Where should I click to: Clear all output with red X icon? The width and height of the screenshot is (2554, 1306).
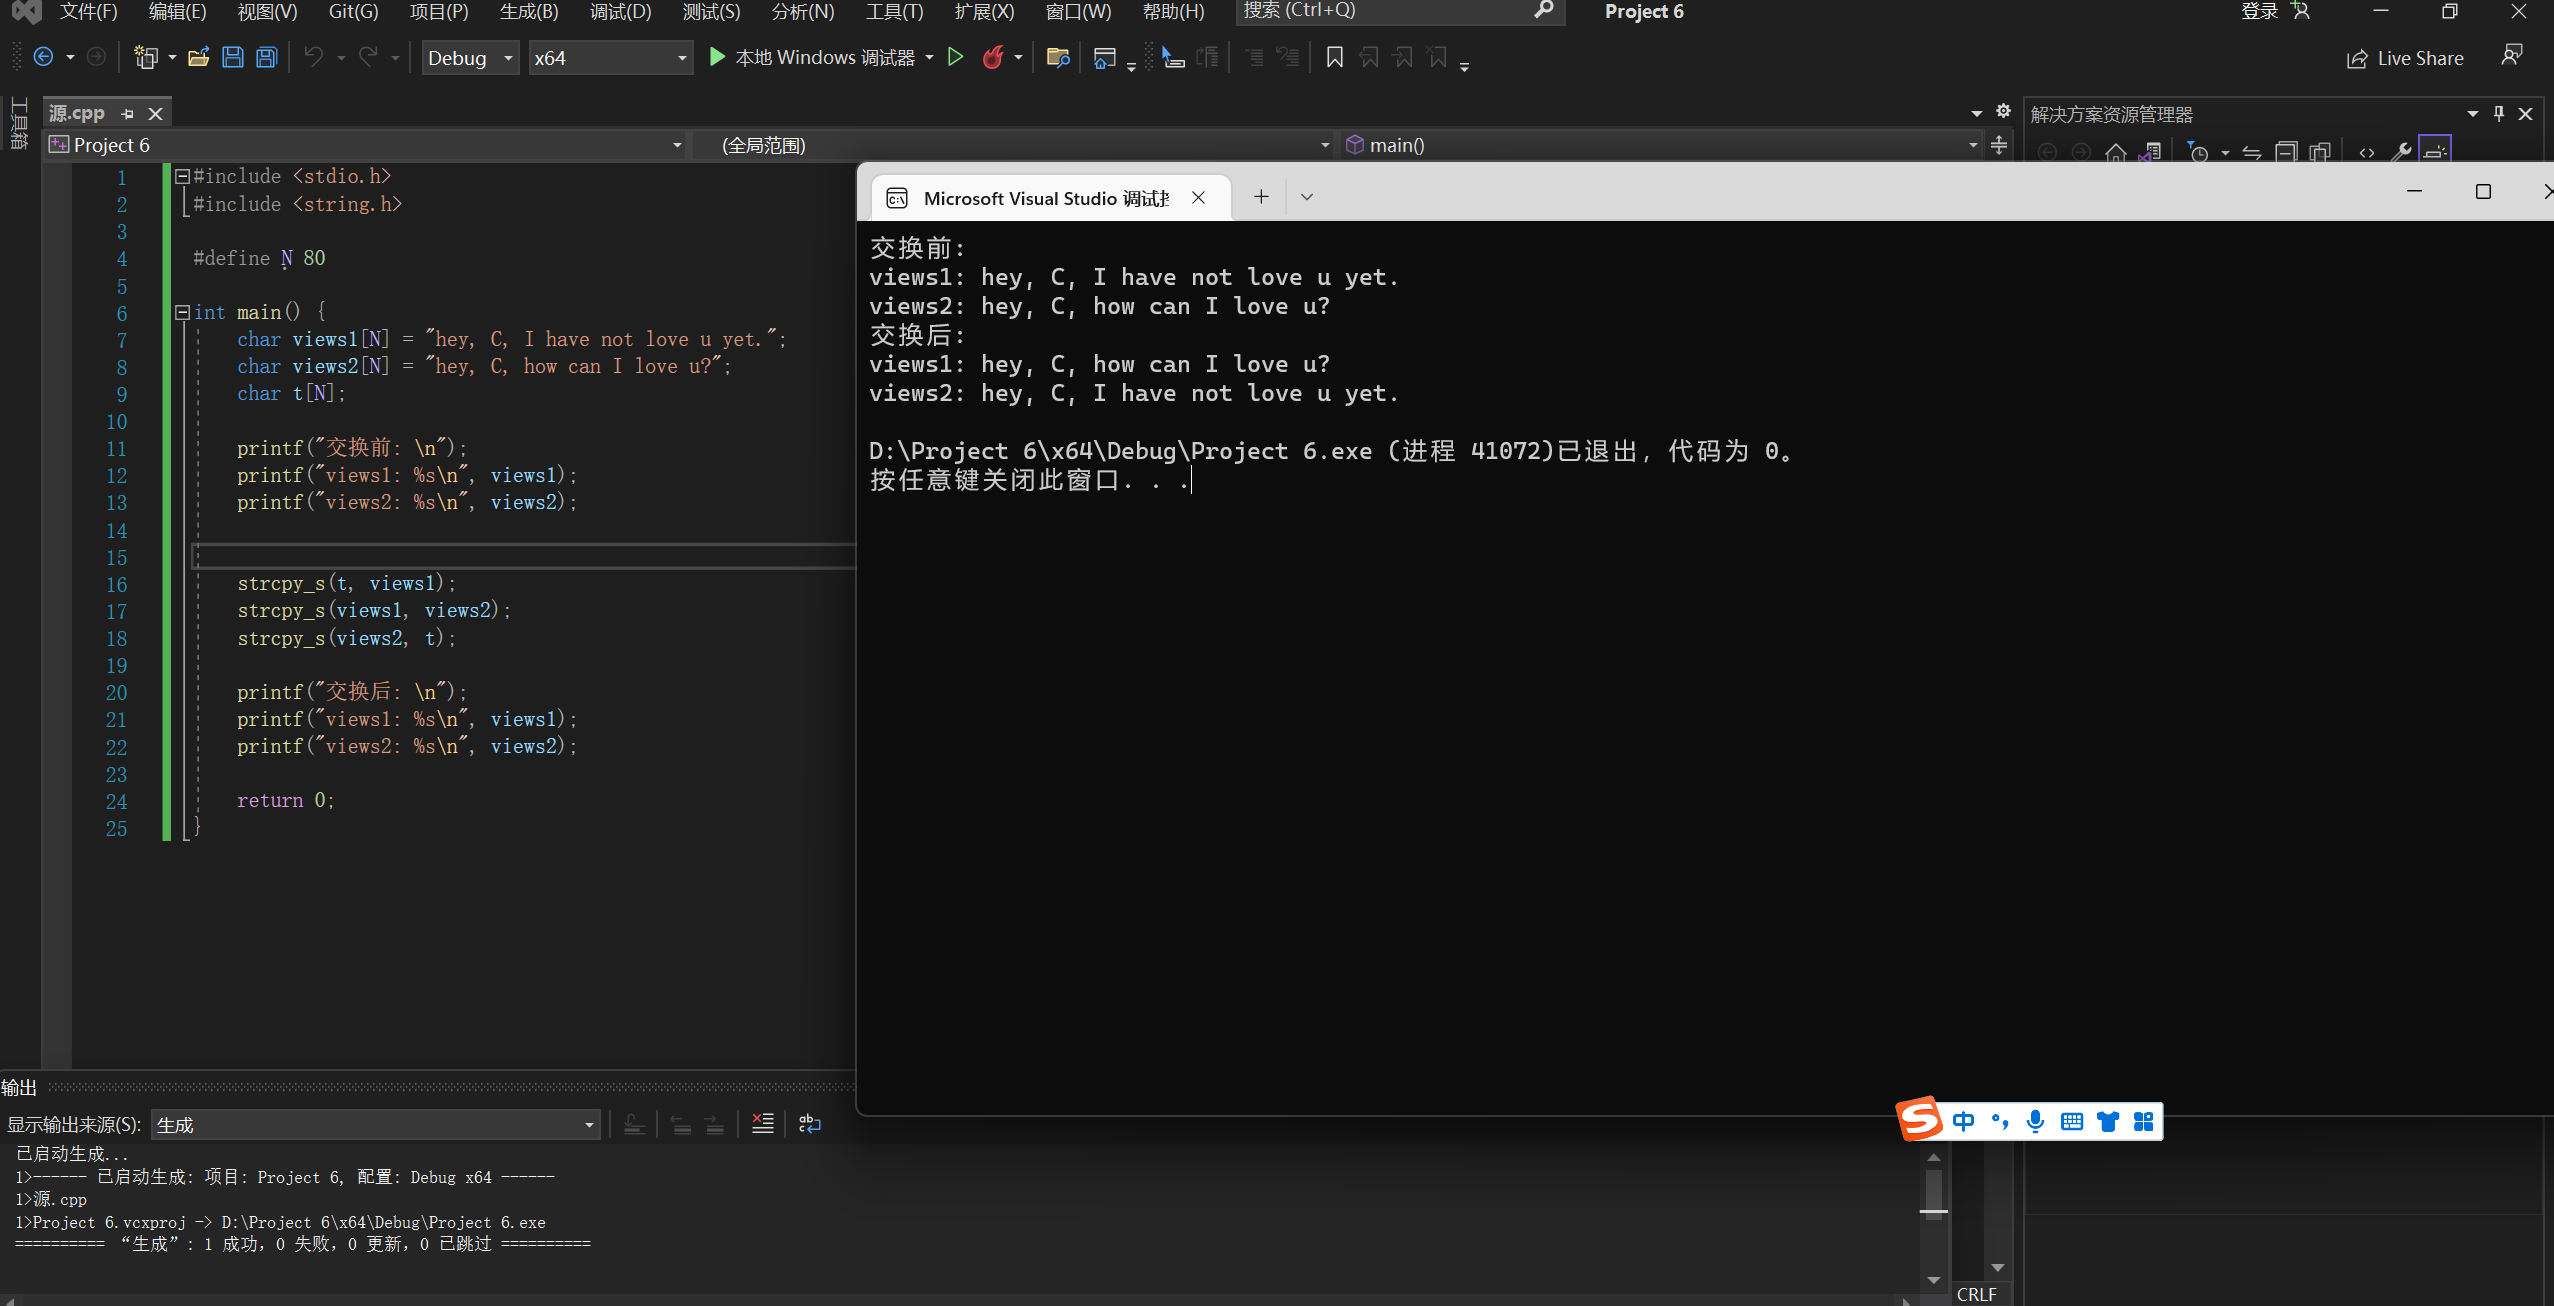[762, 1124]
